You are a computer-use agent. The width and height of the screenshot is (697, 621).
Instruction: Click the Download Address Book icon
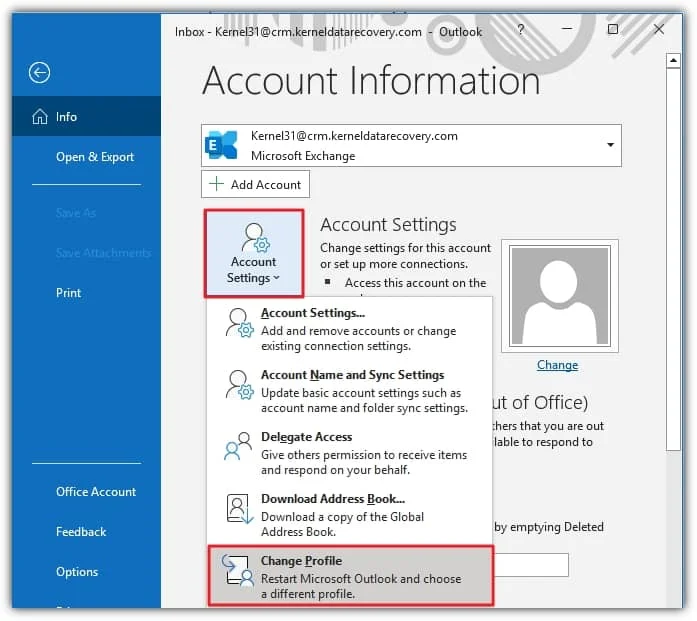[x=240, y=509]
